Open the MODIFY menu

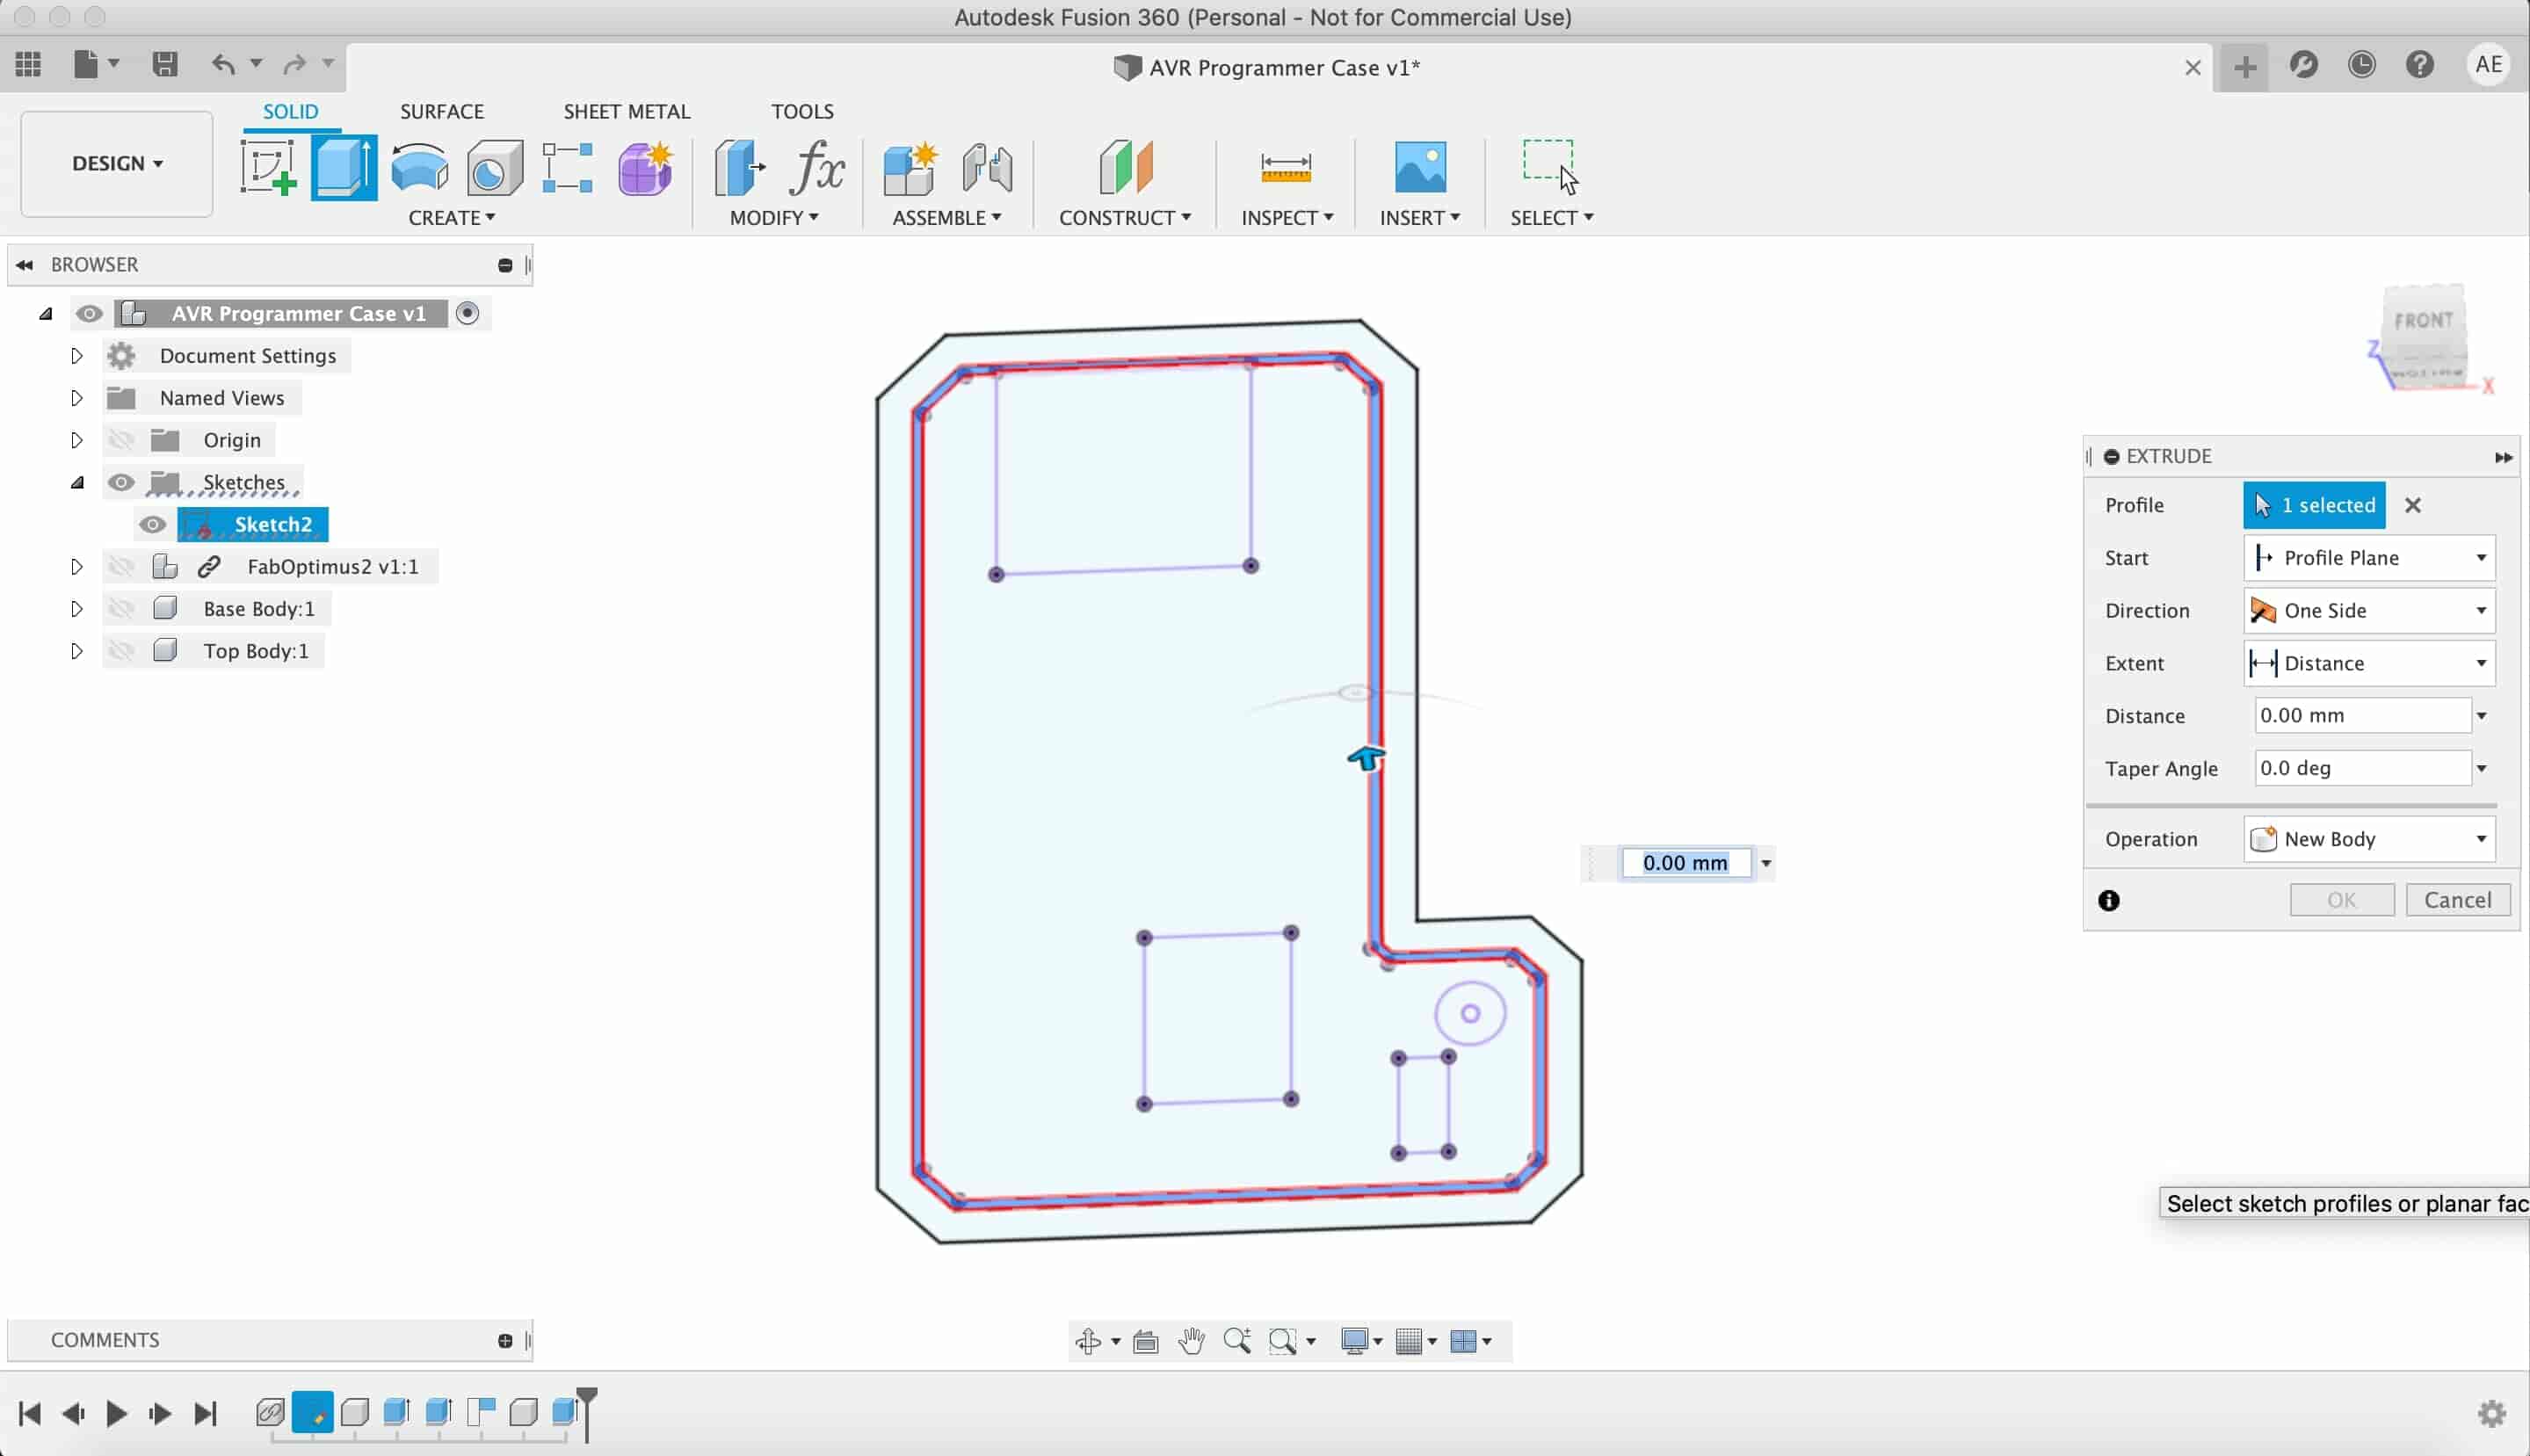click(773, 218)
